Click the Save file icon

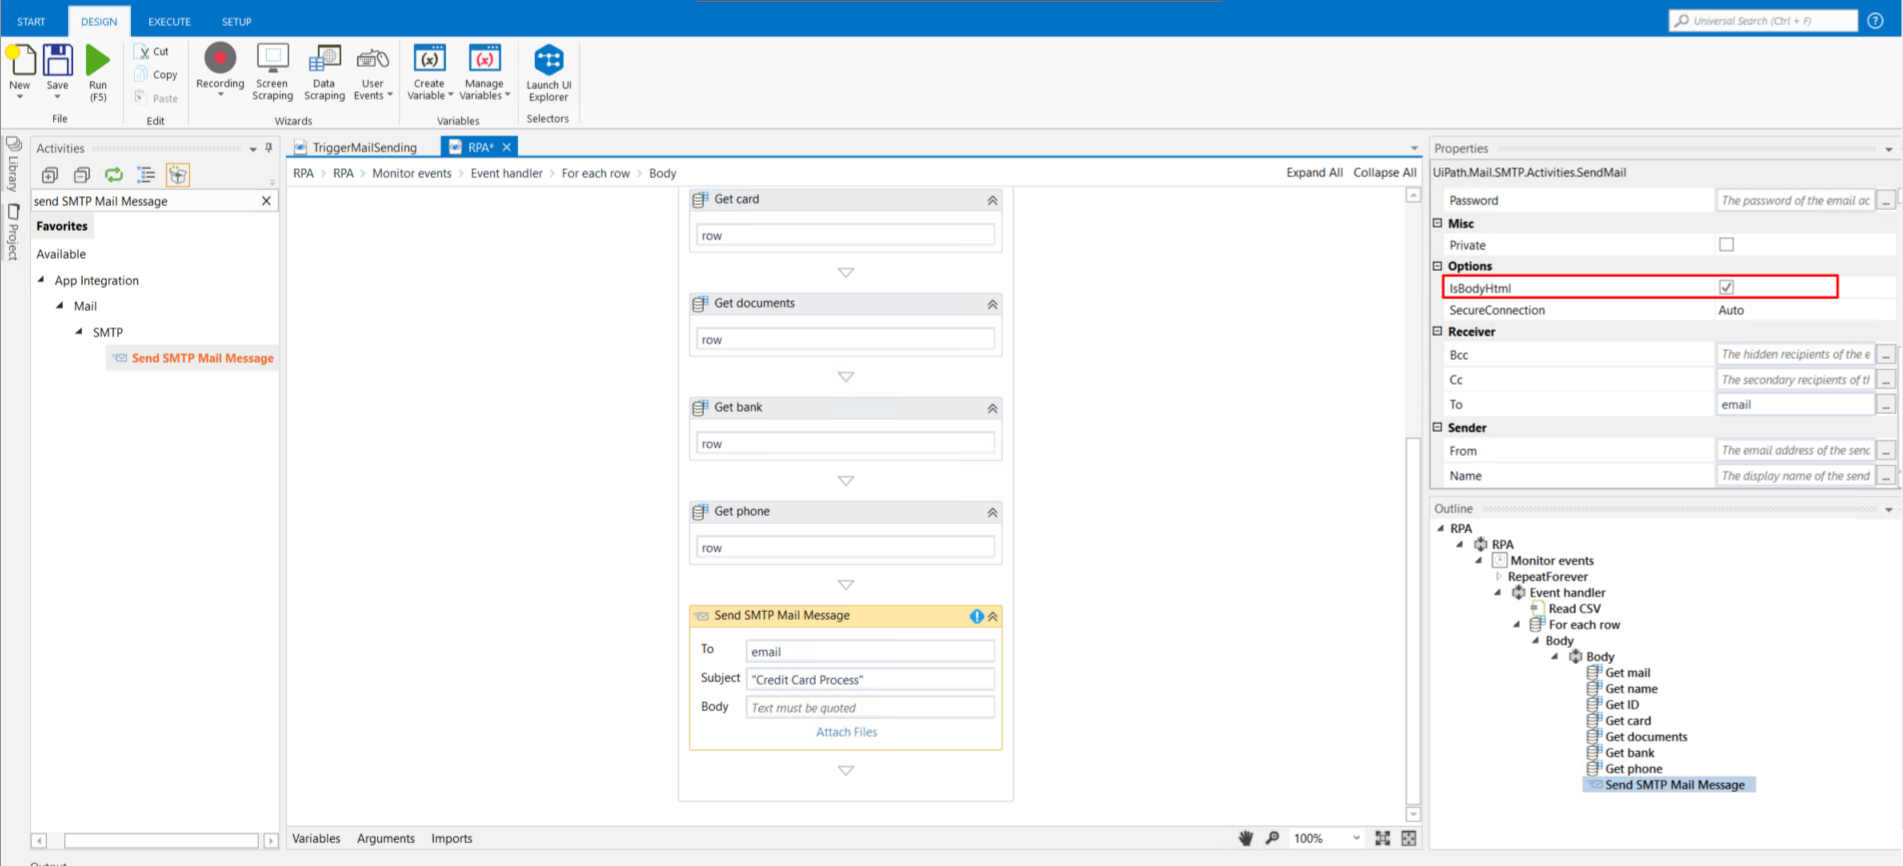(58, 60)
